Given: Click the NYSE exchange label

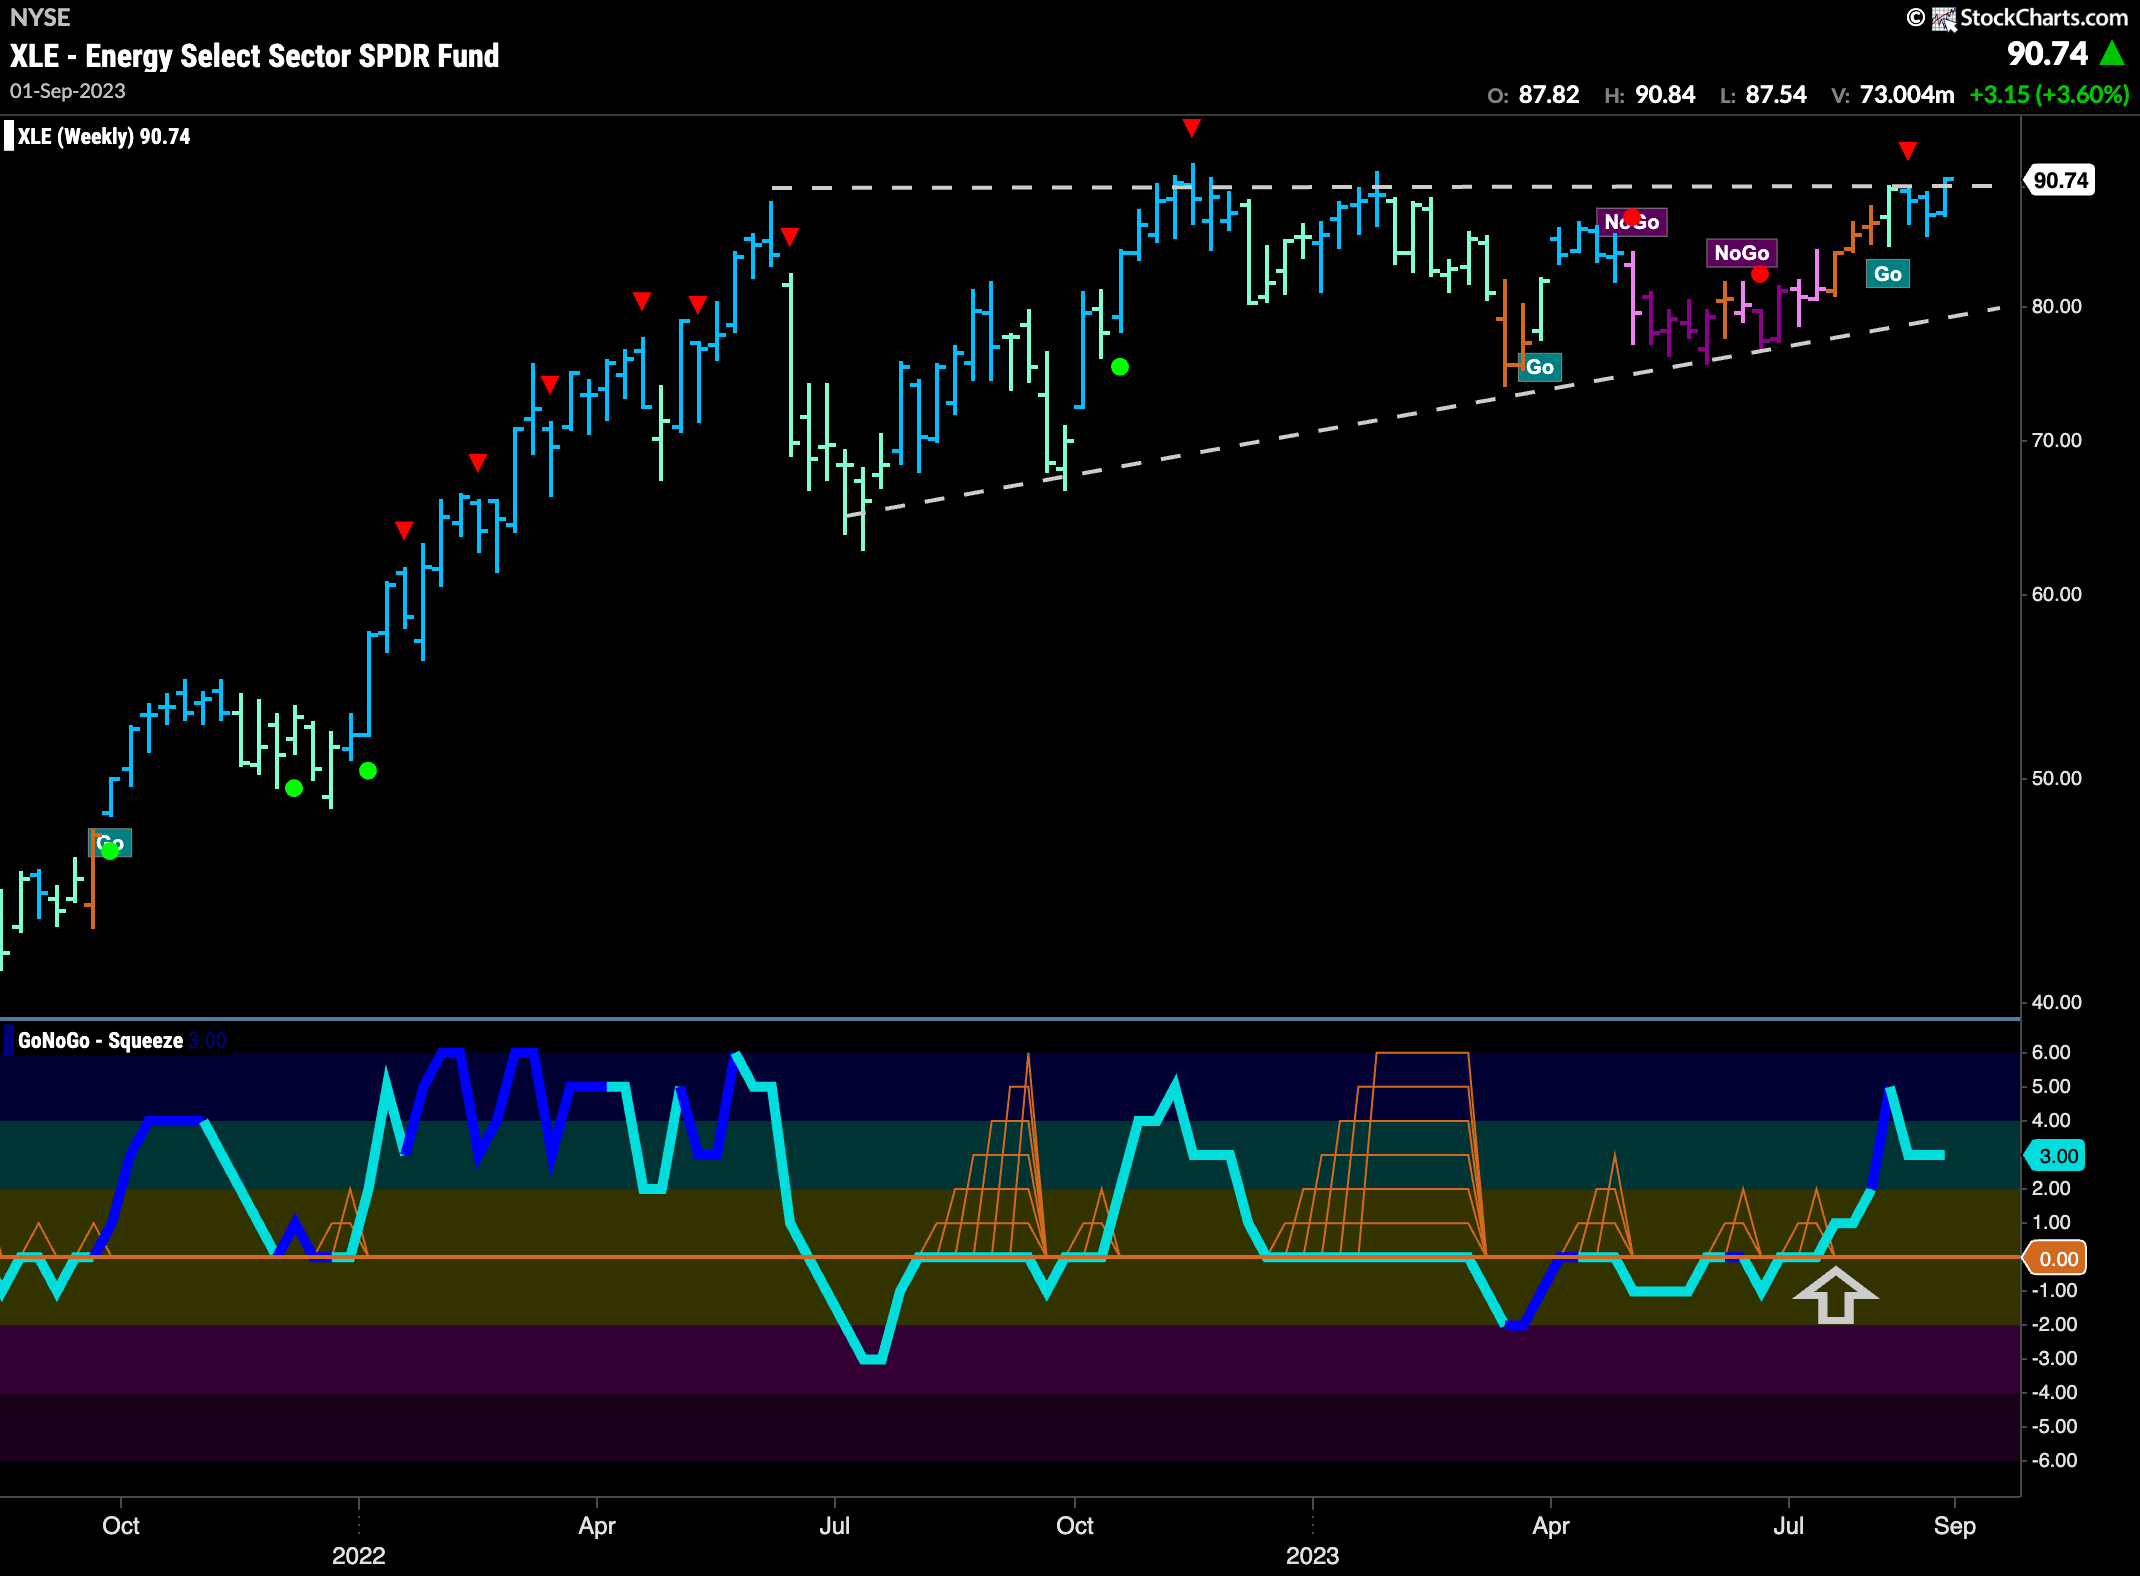Looking at the screenshot, I should point(40,17).
